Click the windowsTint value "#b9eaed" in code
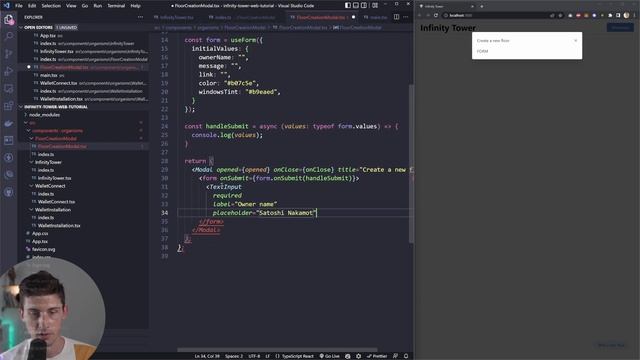Screen dimensions: 640x360 click(262, 92)
